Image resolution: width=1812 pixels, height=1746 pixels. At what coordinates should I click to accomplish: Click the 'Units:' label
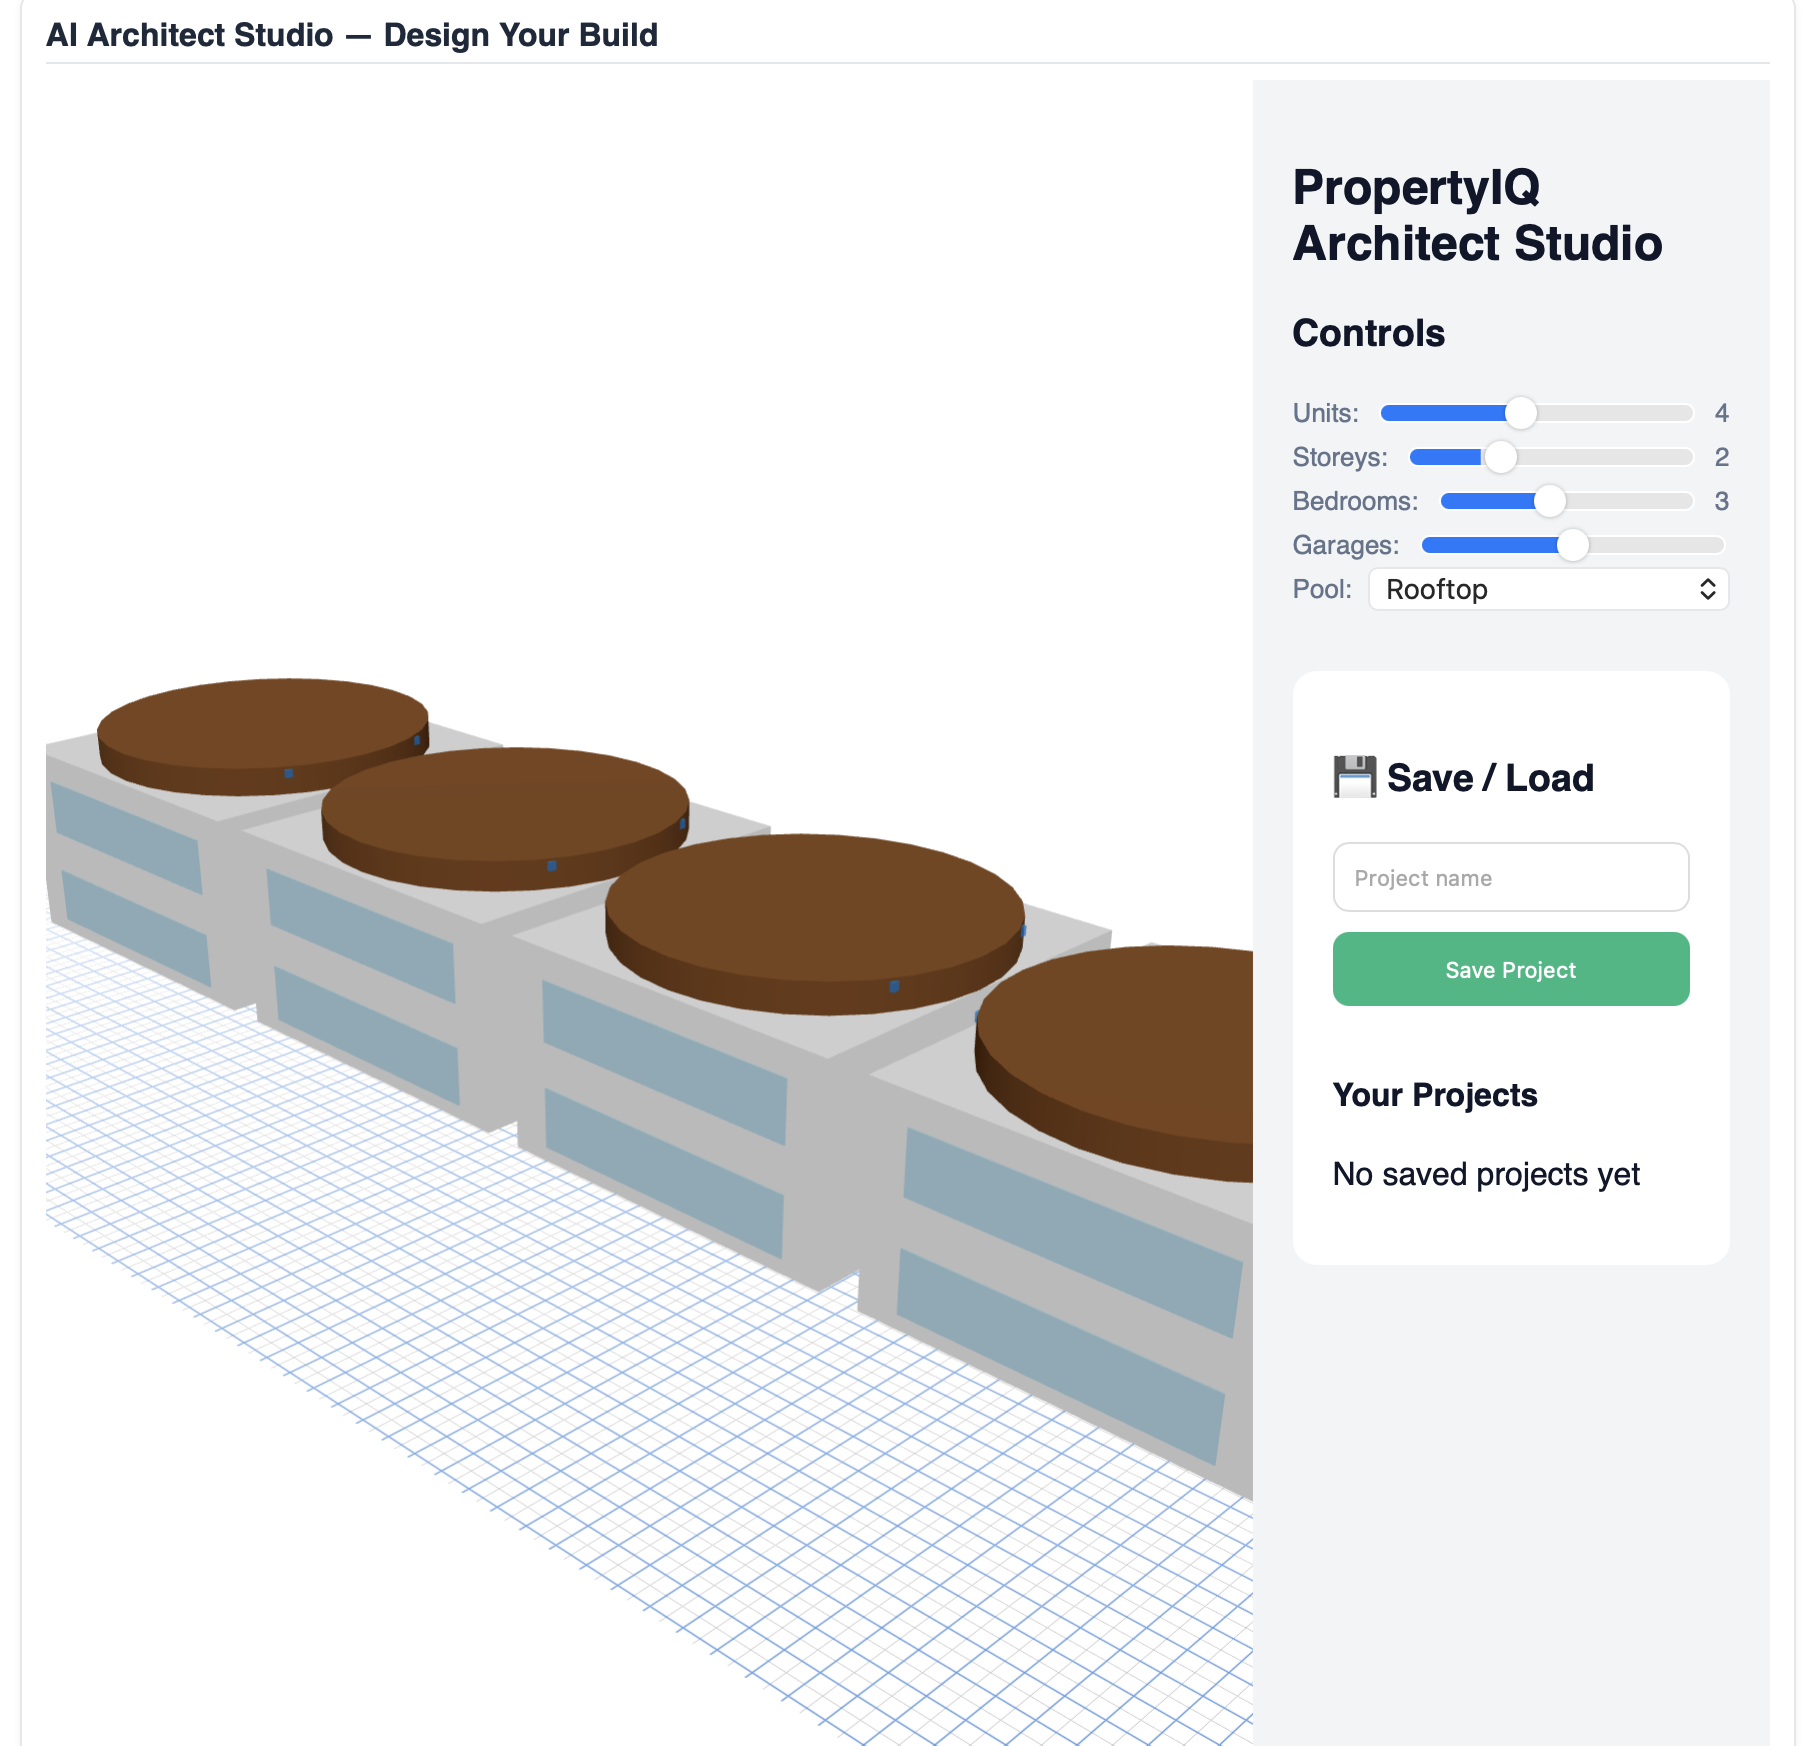click(x=1325, y=413)
